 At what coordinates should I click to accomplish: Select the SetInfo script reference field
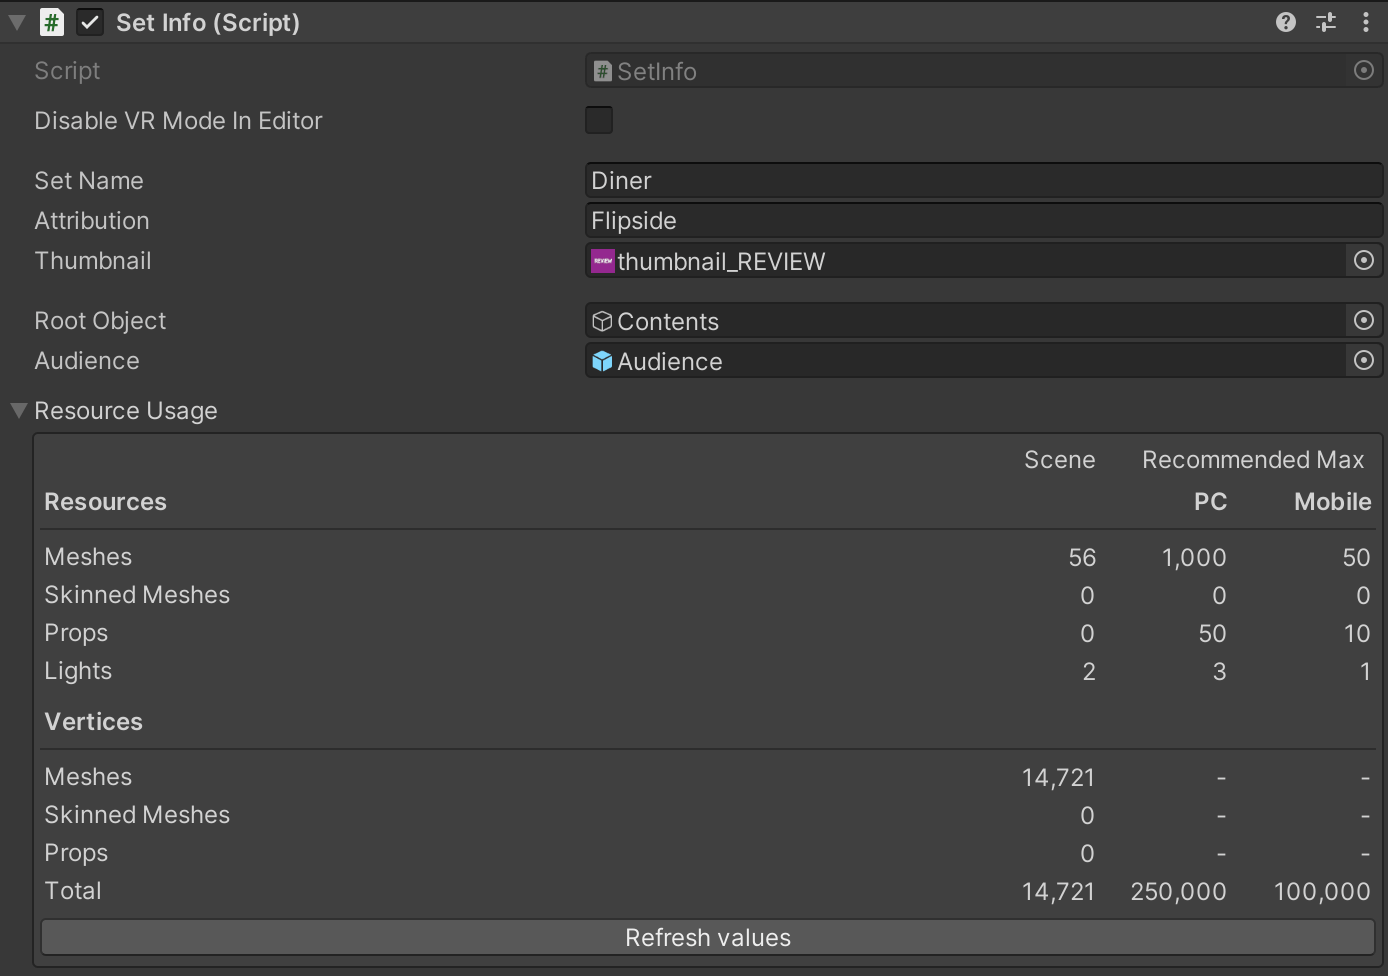click(x=900, y=70)
